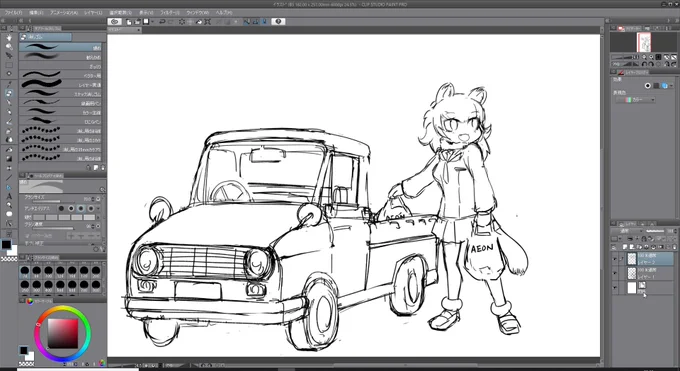
Task: Select second anti-aliasing option
Action: pos(71,209)
